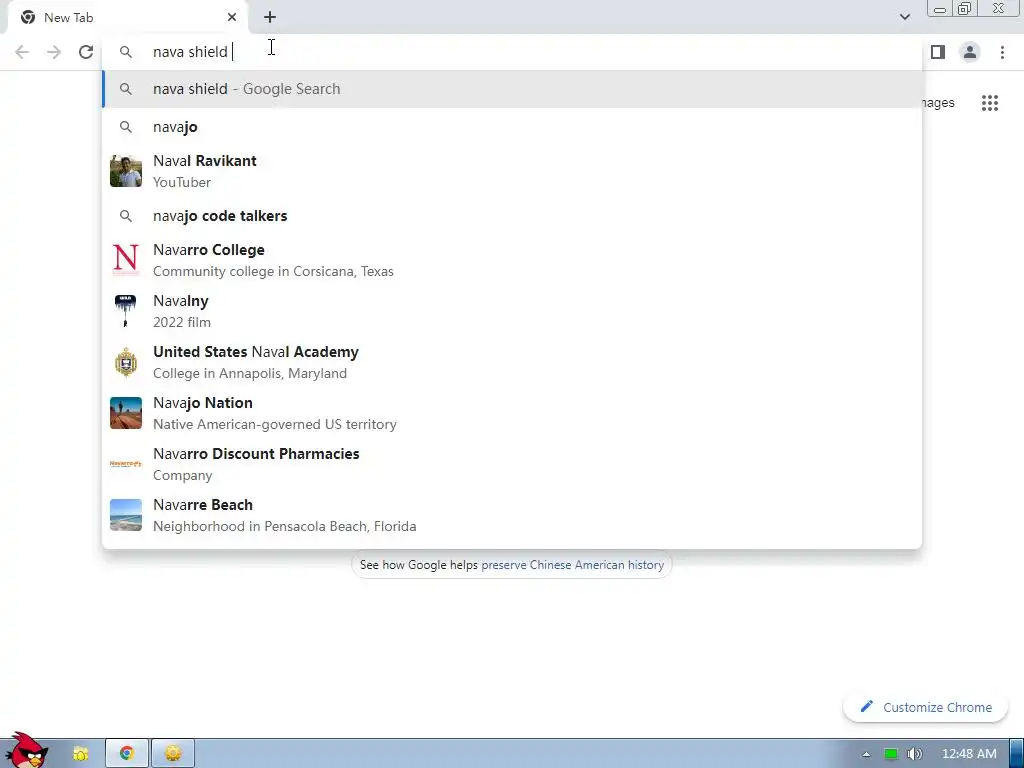Screen dimensions: 1024x768
Task: Select Navarro College suggestion
Action: click(512, 260)
